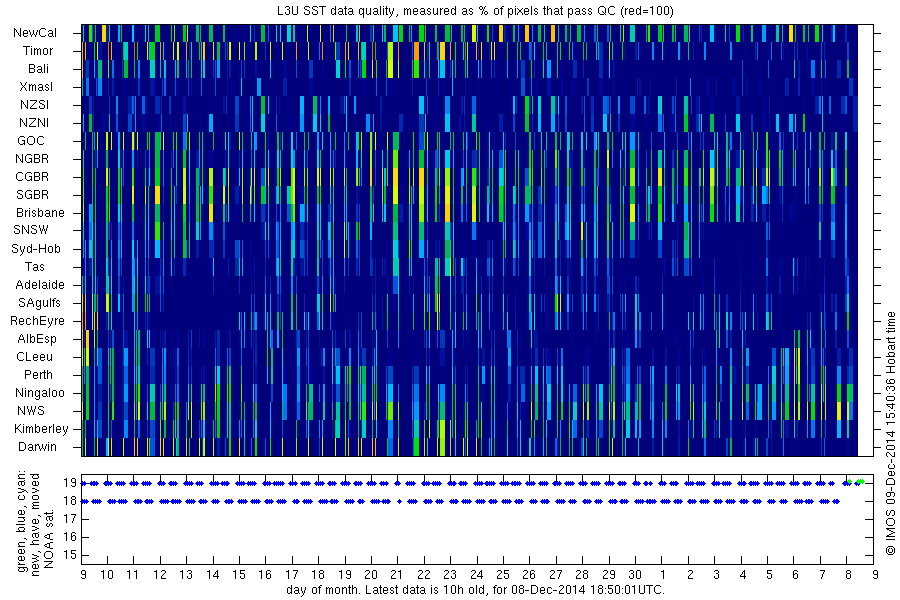The image size is (900, 600).
Task: Click the Brisbane region label
Action: coord(40,212)
